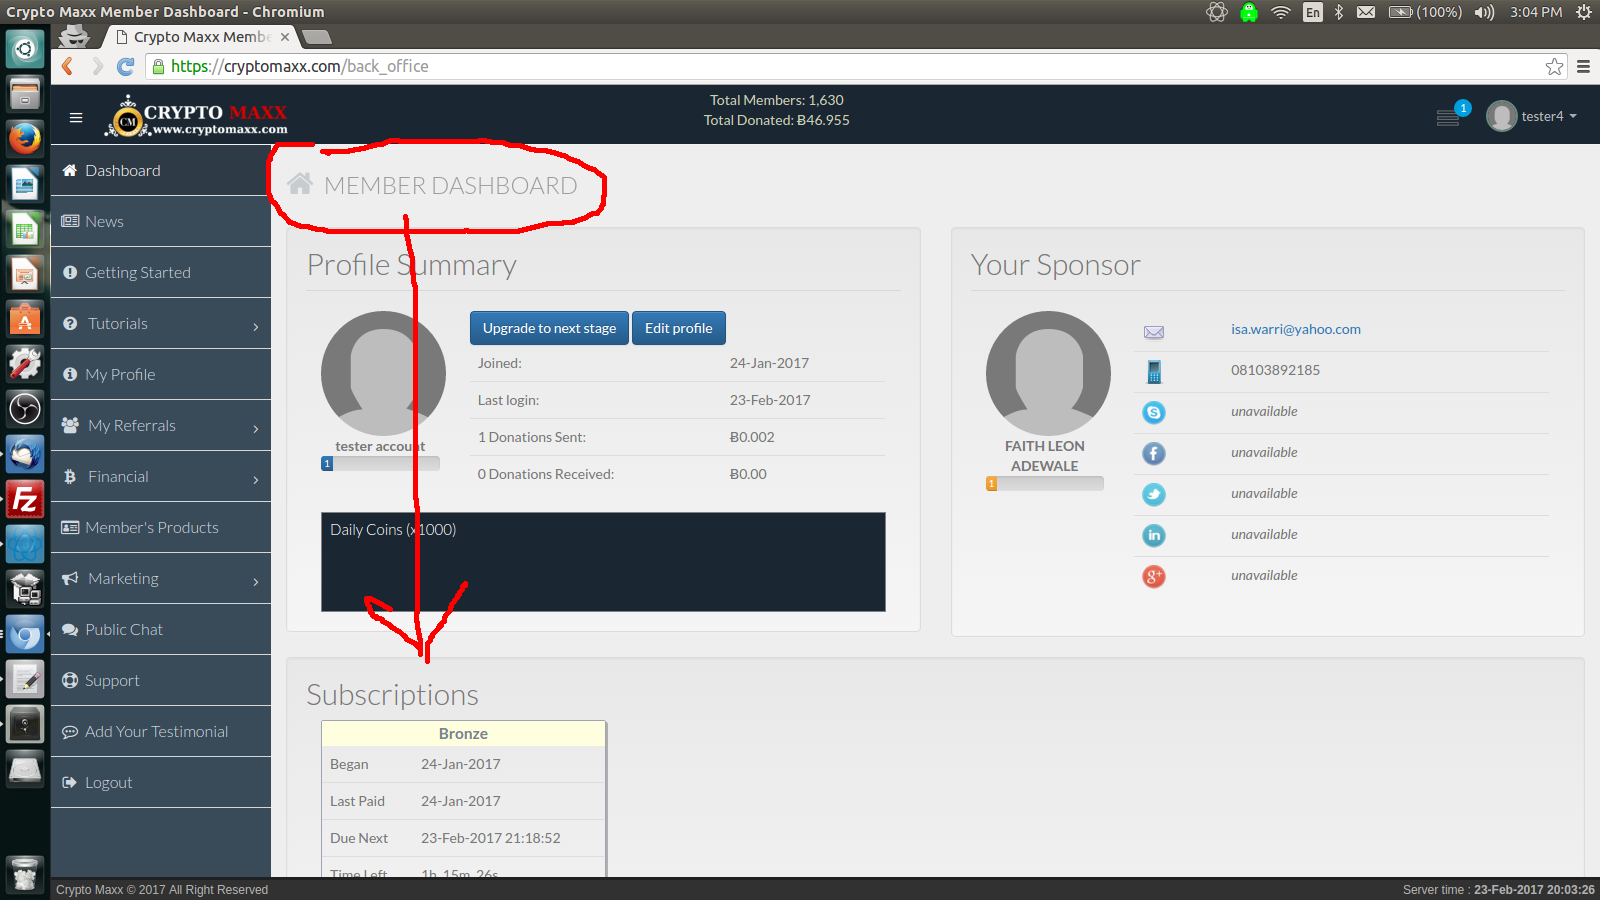
Task: Click the My Referrals people icon
Action: 70,425
